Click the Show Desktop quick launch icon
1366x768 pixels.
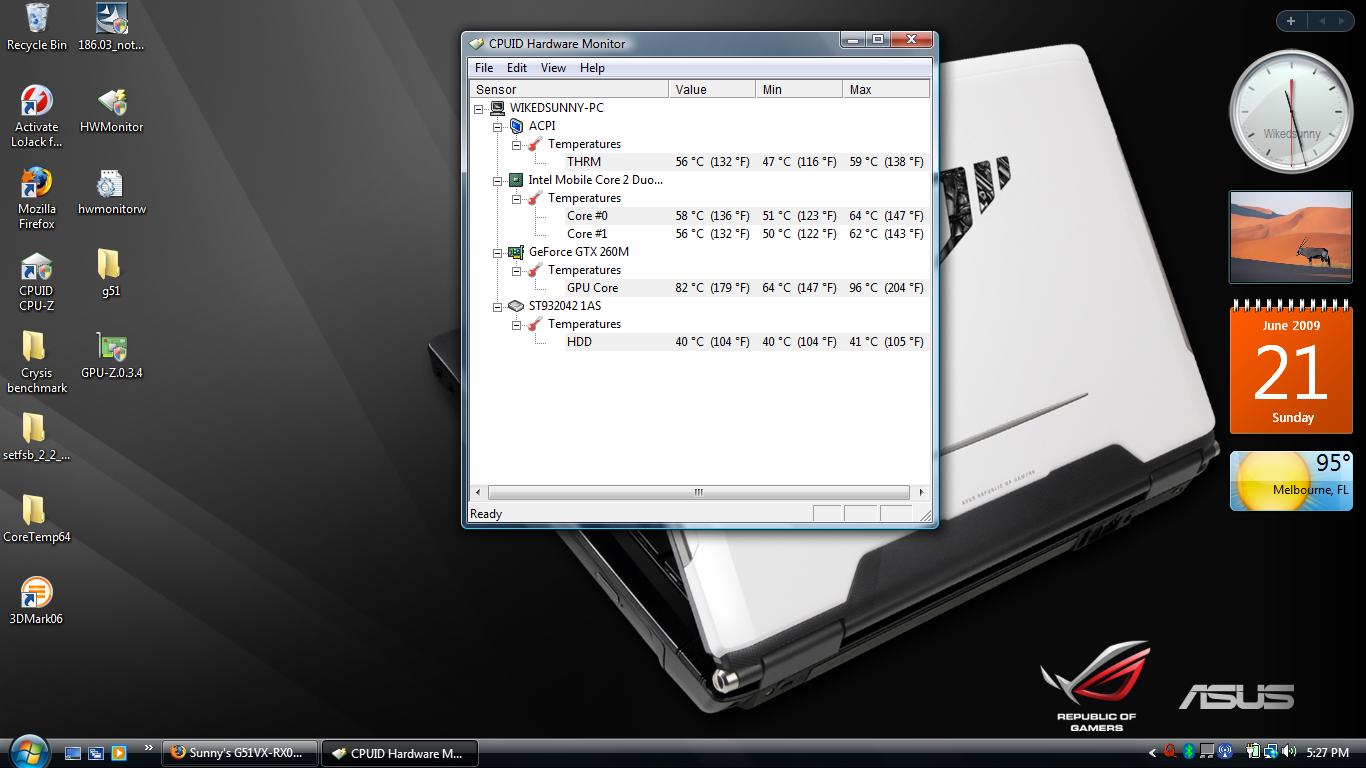pos(73,753)
